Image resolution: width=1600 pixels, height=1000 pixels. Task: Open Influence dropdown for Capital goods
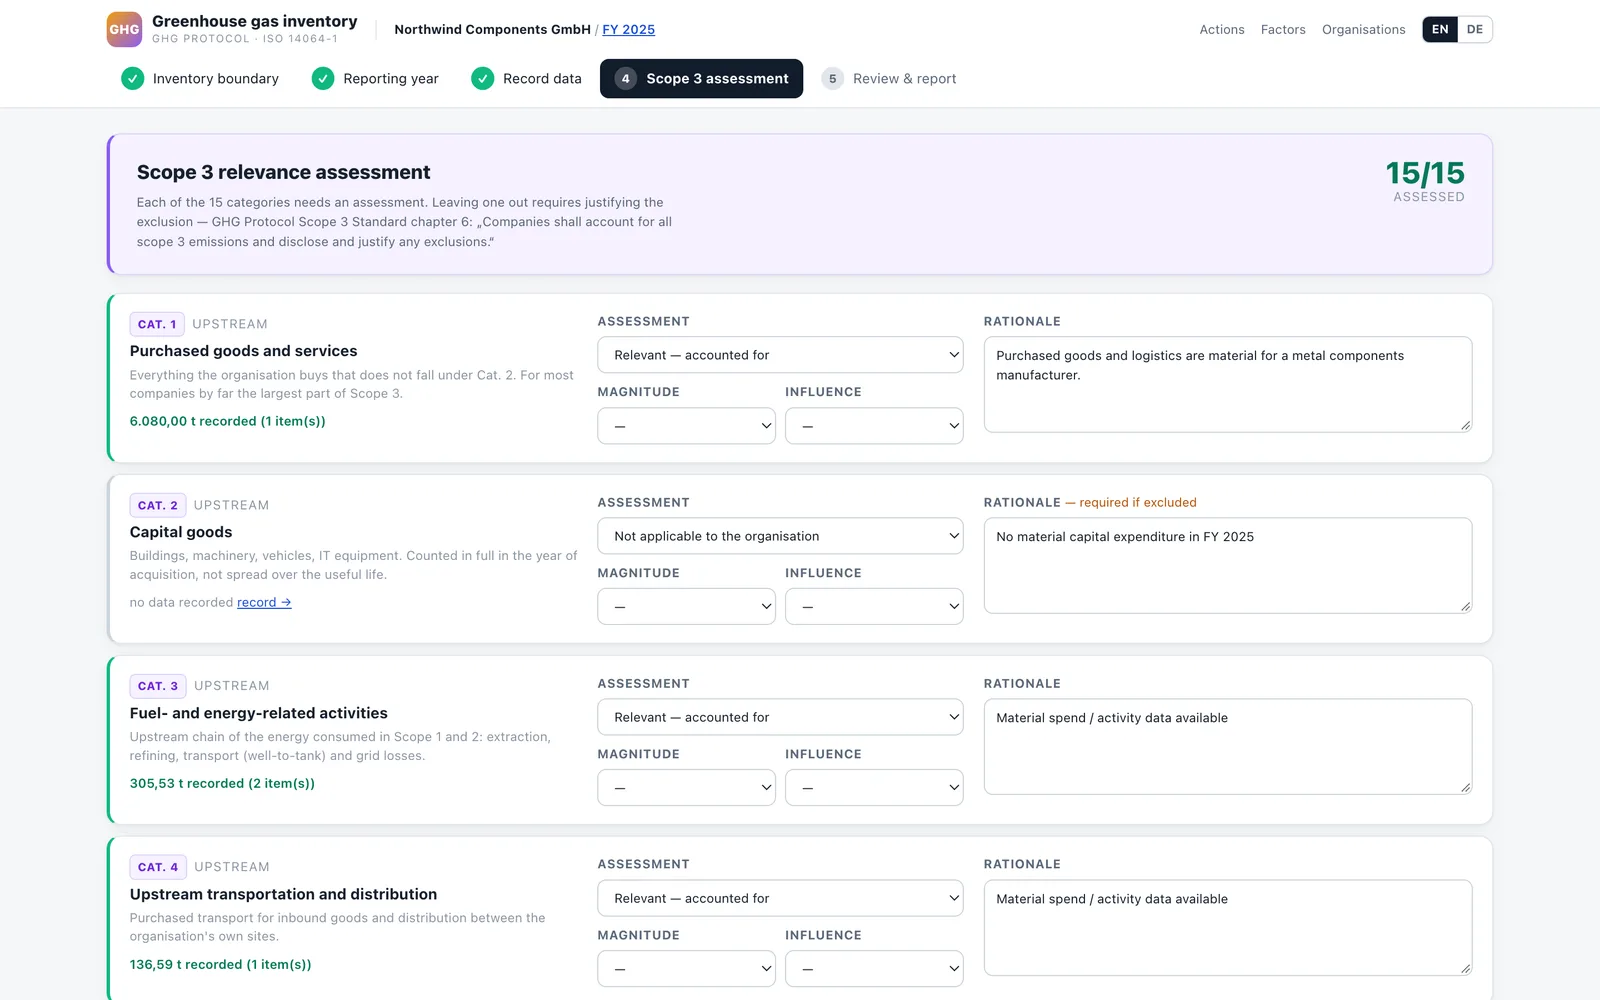[x=874, y=607]
